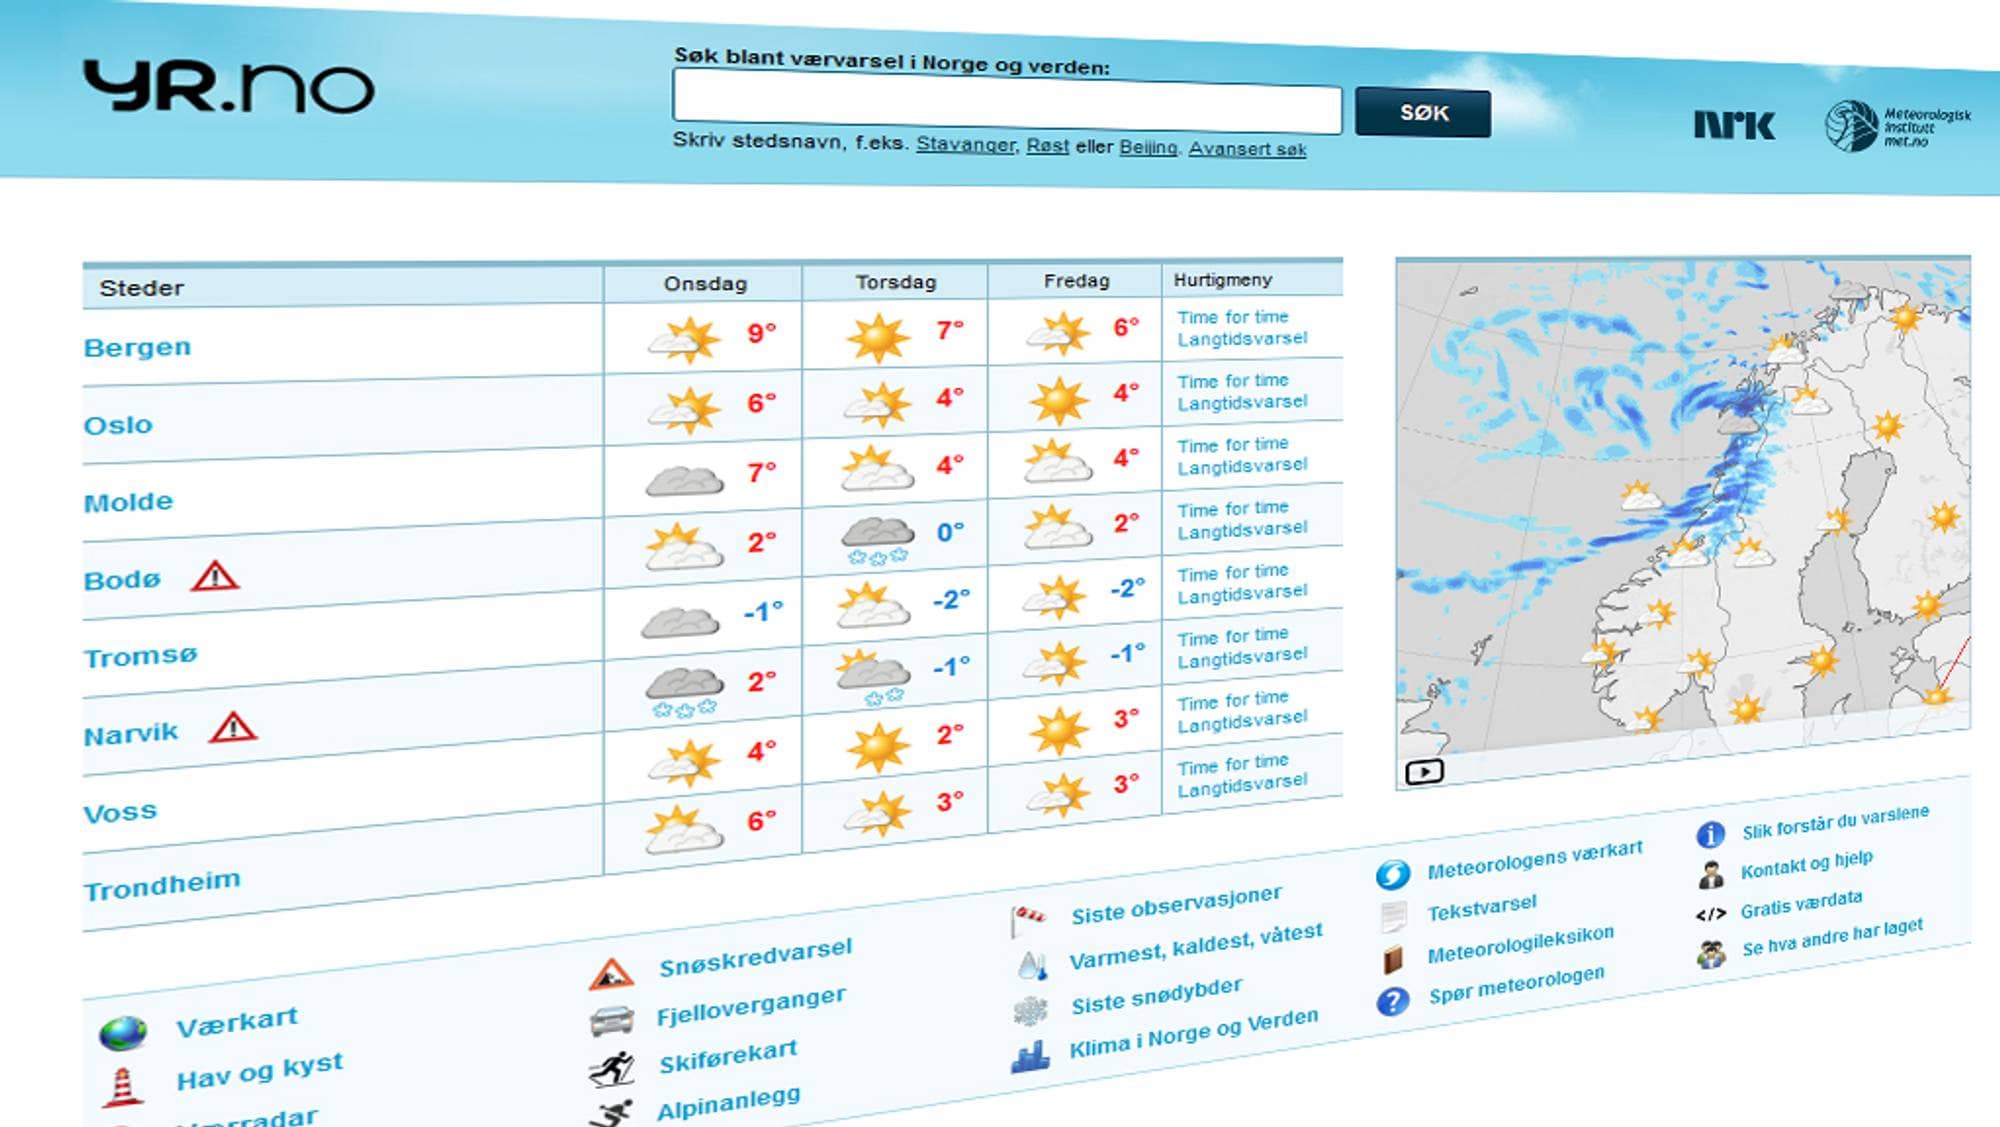Click the globe icon beside Værkart
Screen dimensions: 2000x1127
[x=123, y=1033]
